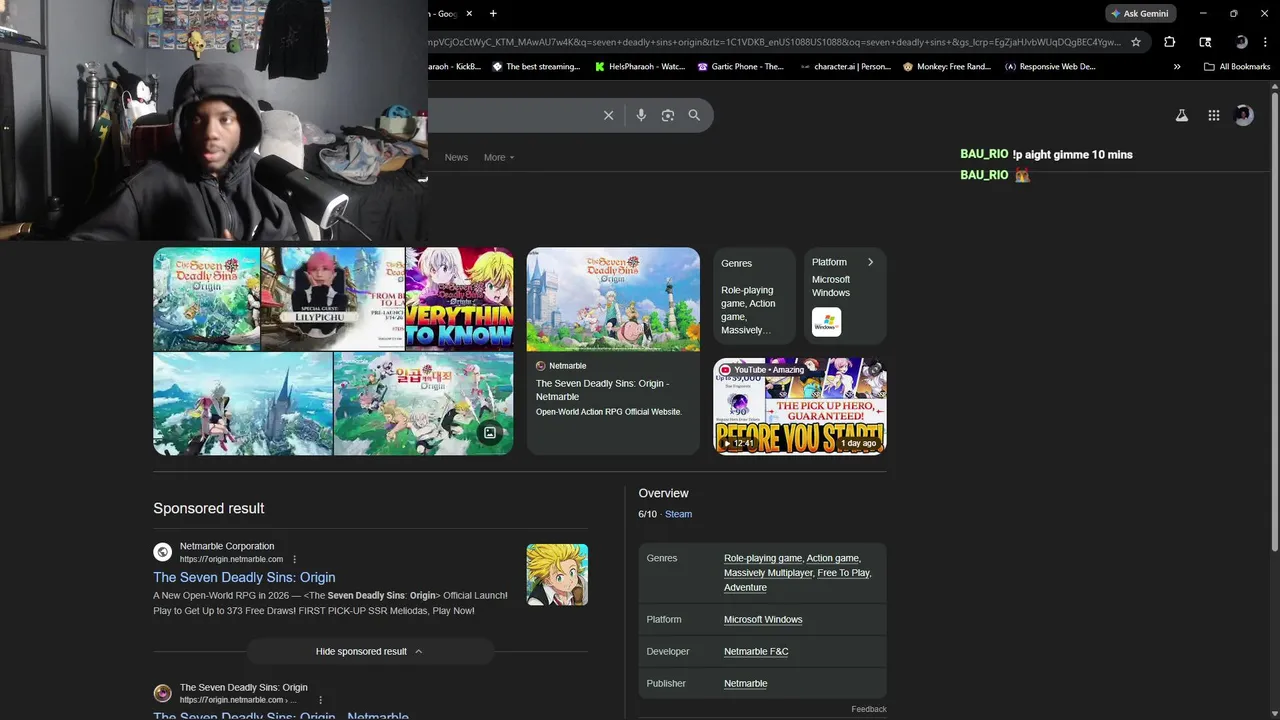Click the Steam rating link
1280x720 pixels.
click(678, 514)
